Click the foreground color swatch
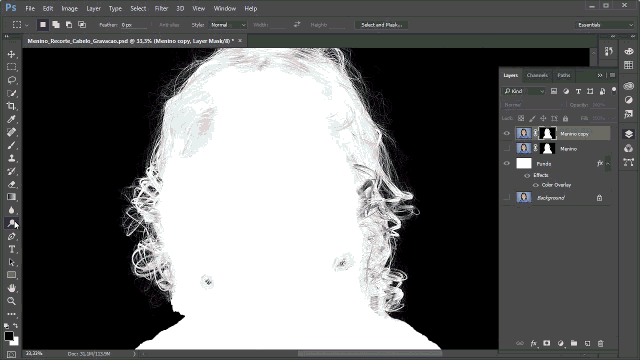This screenshot has width=640, height=360. click(8, 336)
